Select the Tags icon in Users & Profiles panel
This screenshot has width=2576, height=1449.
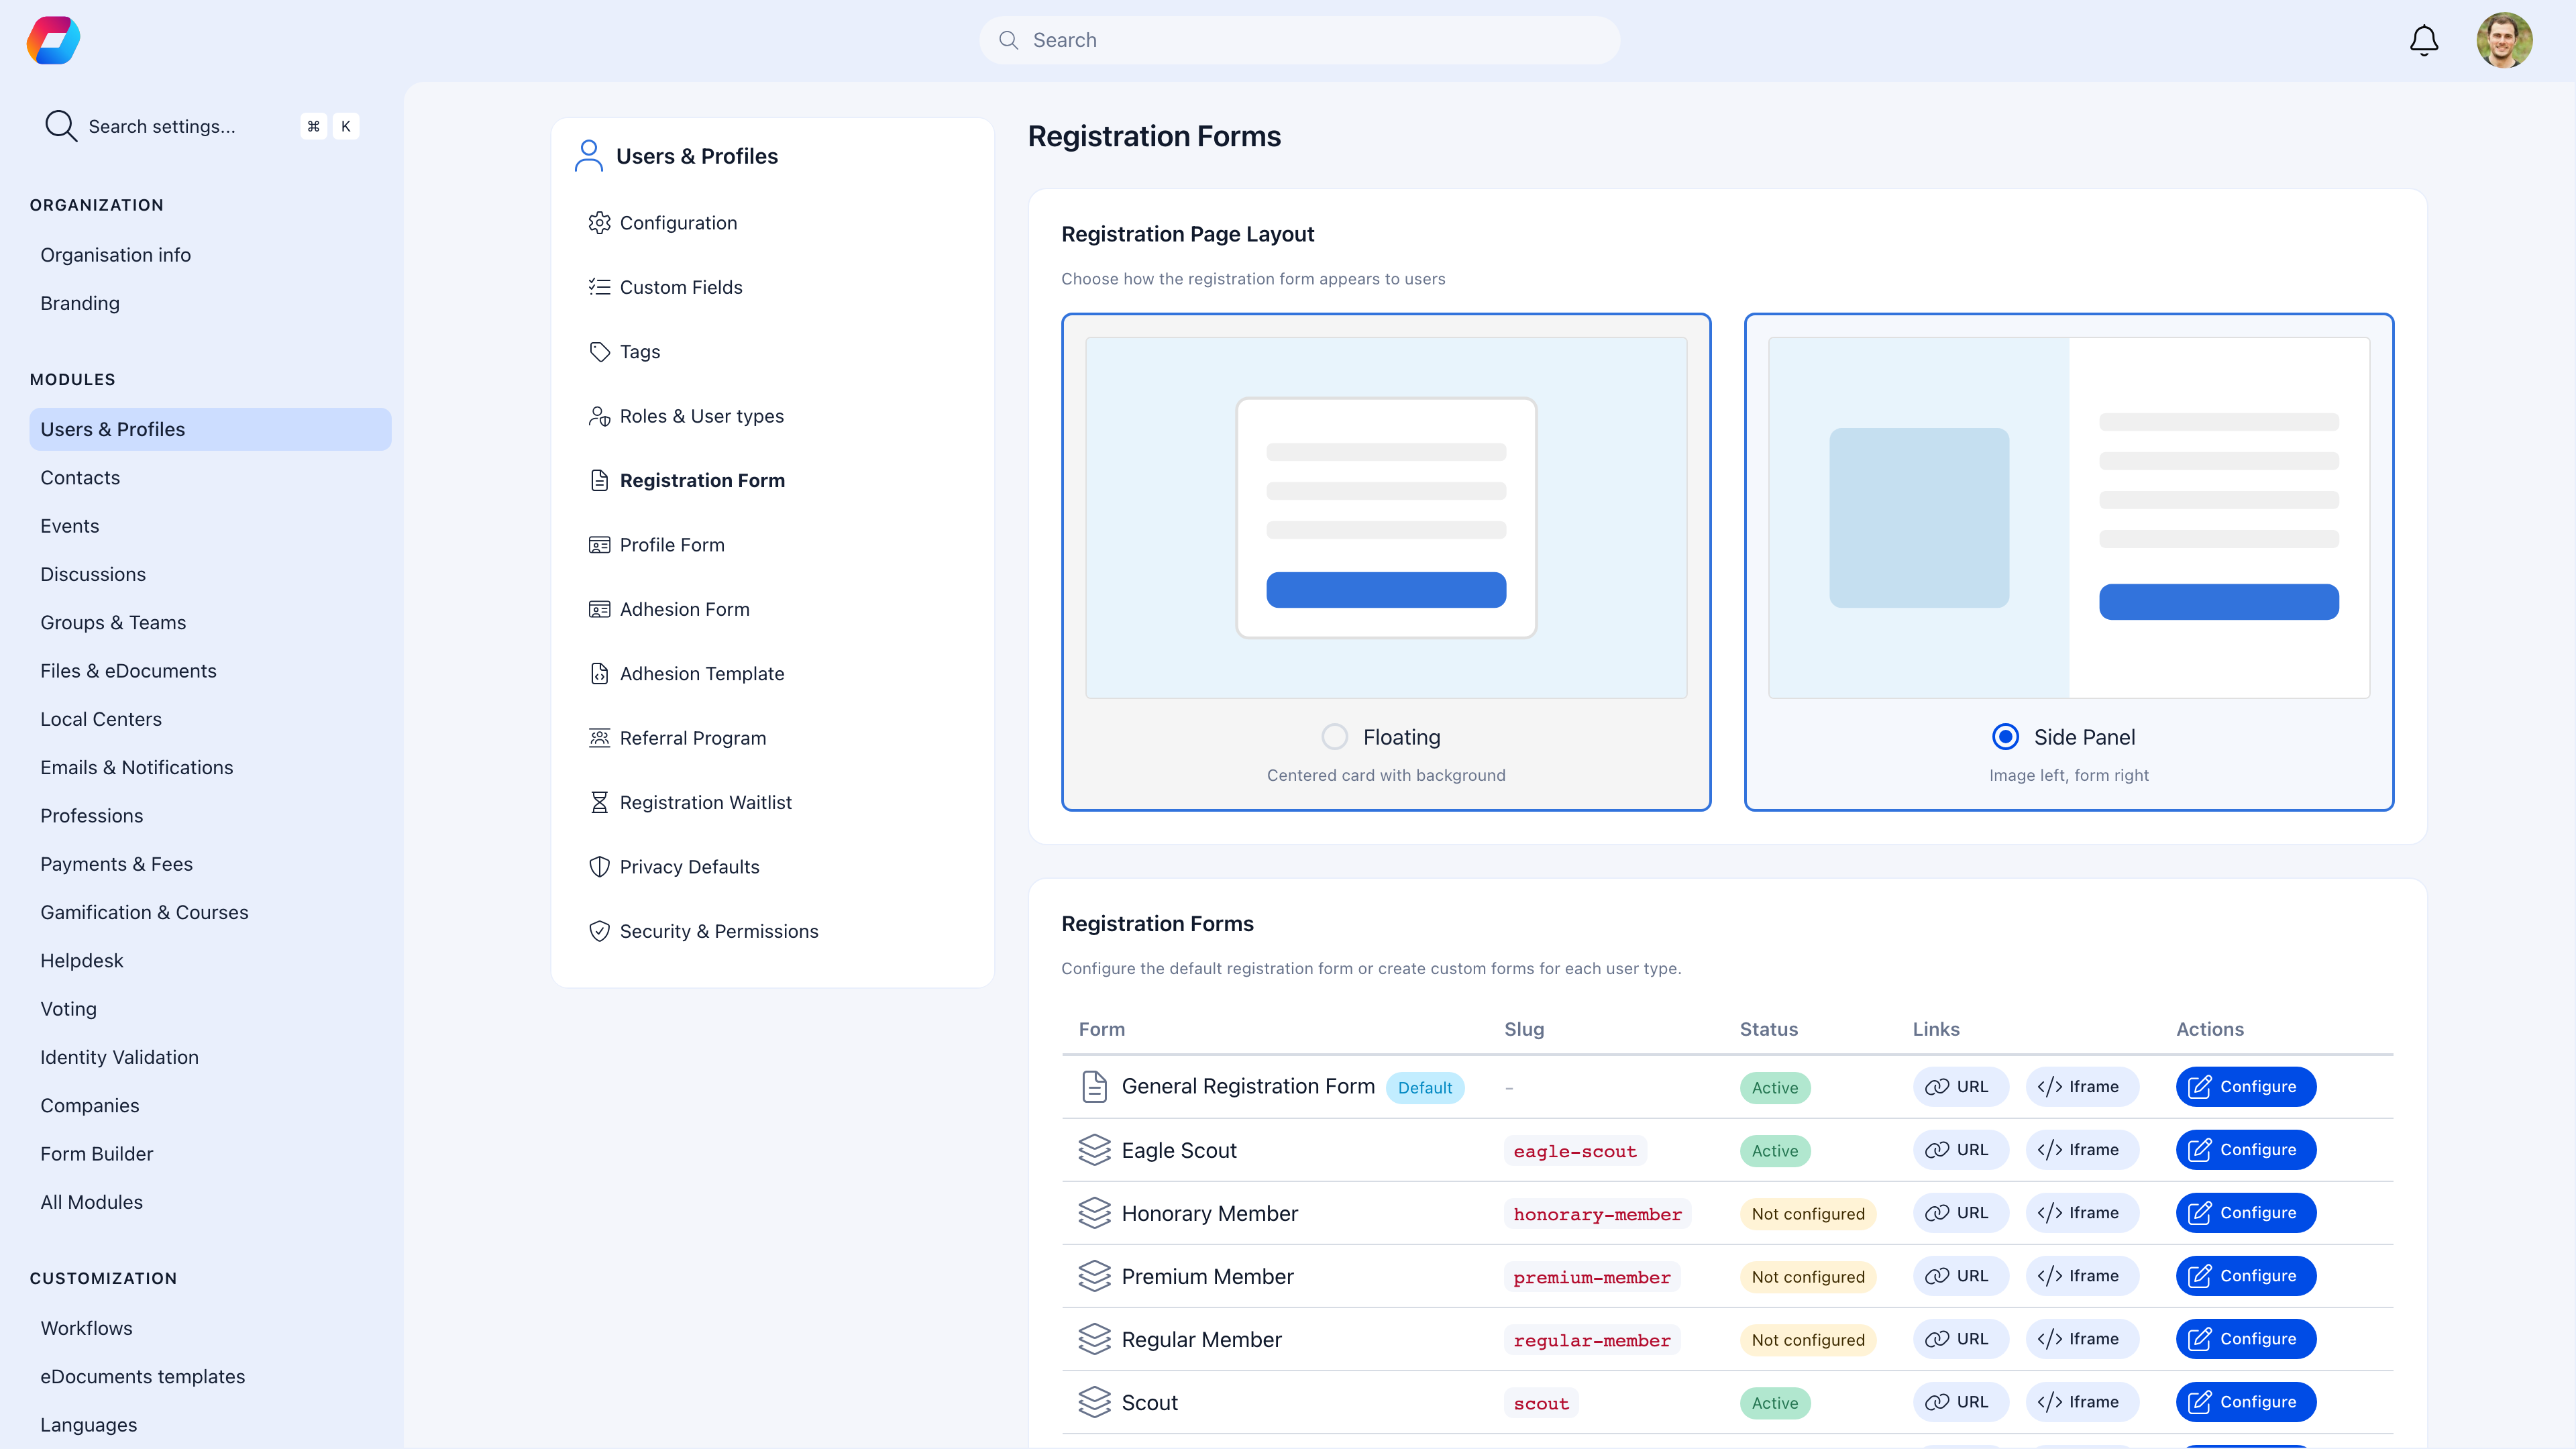[599, 351]
